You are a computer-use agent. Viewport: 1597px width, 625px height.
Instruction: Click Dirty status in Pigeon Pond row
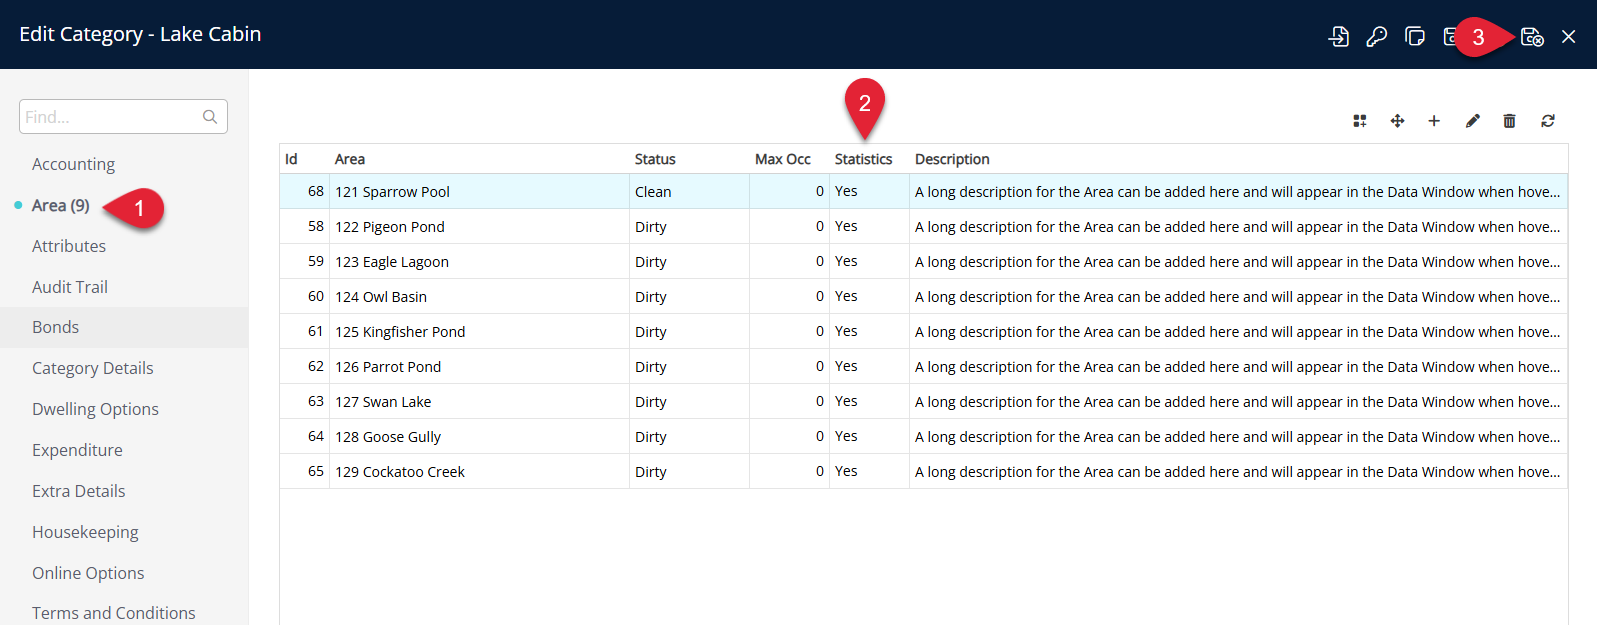point(651,227)
